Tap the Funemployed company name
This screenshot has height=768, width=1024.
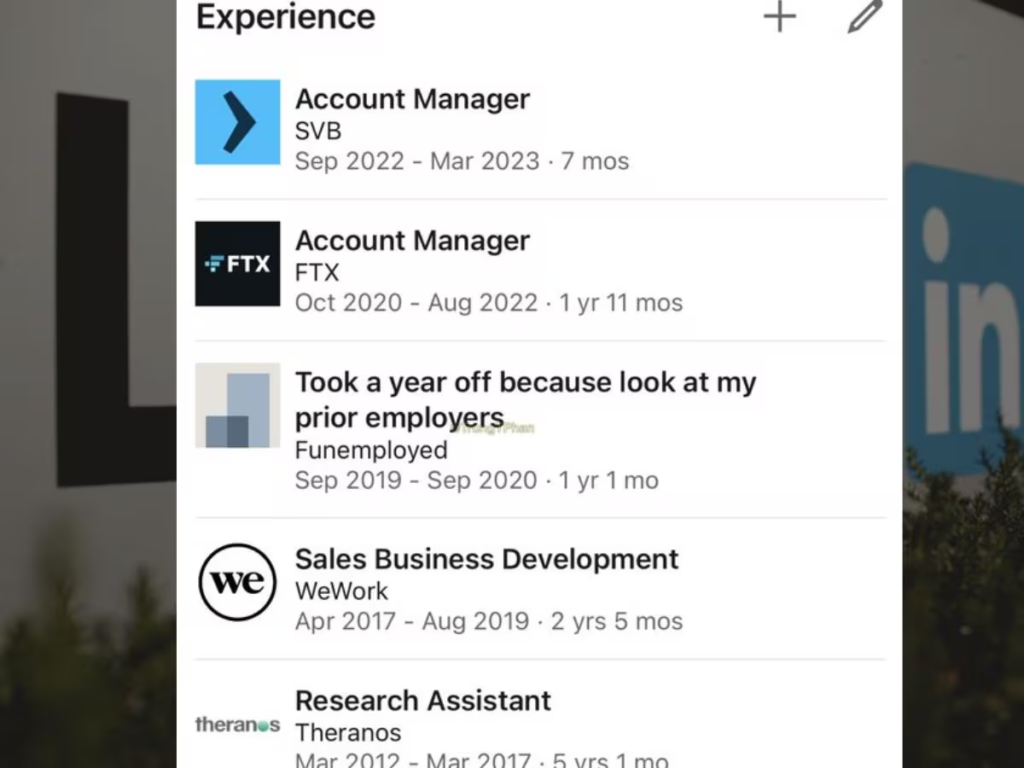click(x=371, y=450)
